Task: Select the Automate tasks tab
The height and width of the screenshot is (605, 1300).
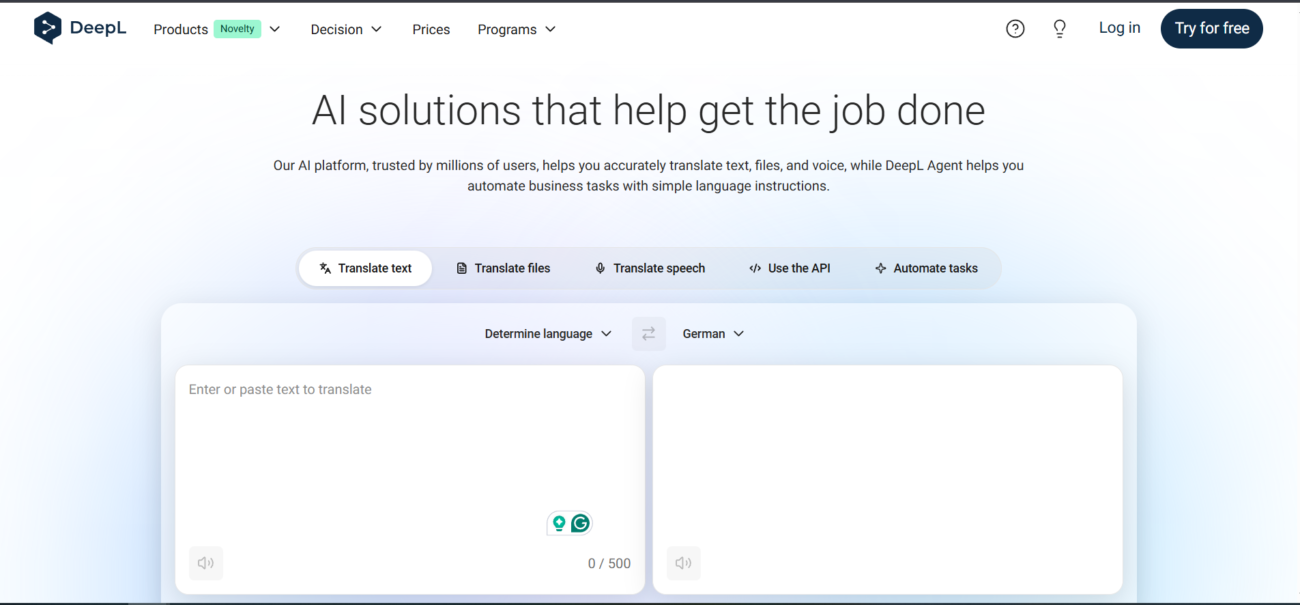Action: click(926, 268)
